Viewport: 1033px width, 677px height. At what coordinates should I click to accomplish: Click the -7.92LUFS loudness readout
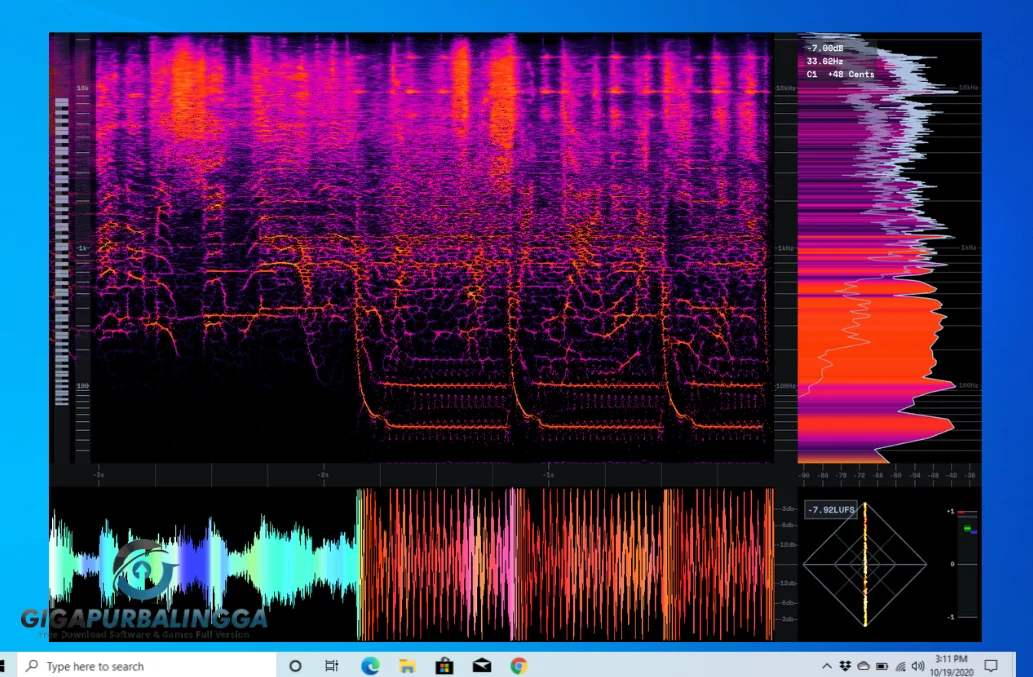click(831, 510)
